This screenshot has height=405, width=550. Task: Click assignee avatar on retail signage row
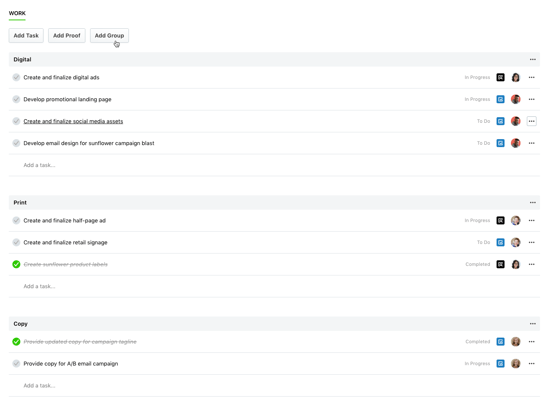click(x=516, y=242)
